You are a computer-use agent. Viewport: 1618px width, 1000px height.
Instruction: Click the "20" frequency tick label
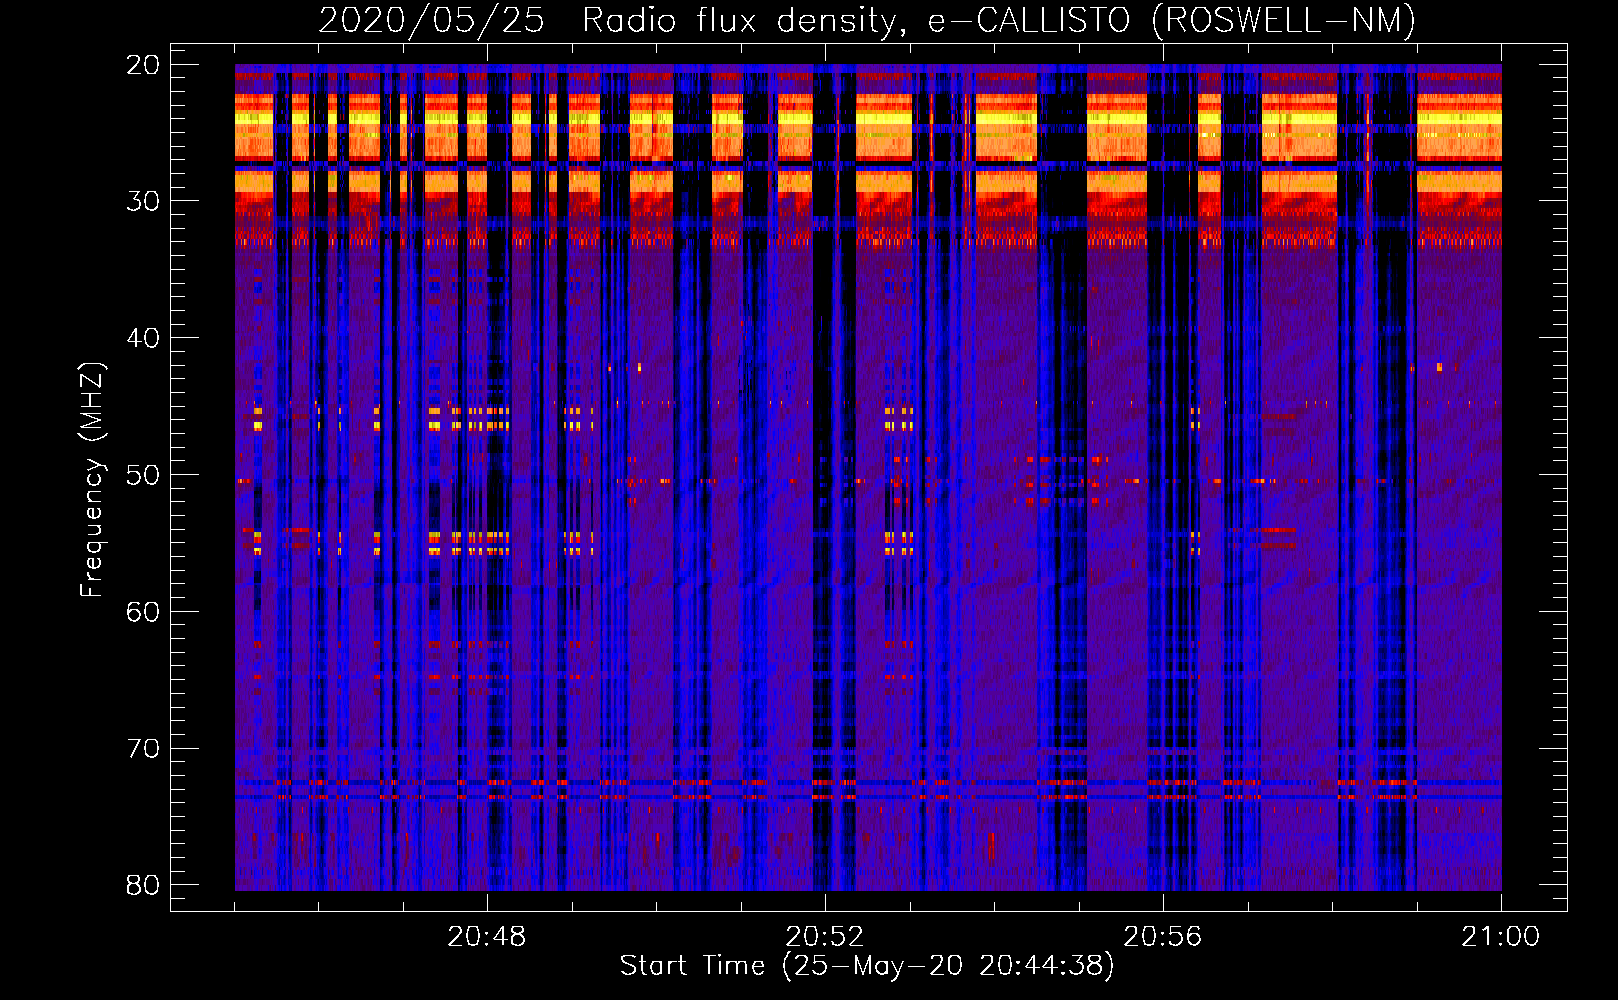(143, 65)
